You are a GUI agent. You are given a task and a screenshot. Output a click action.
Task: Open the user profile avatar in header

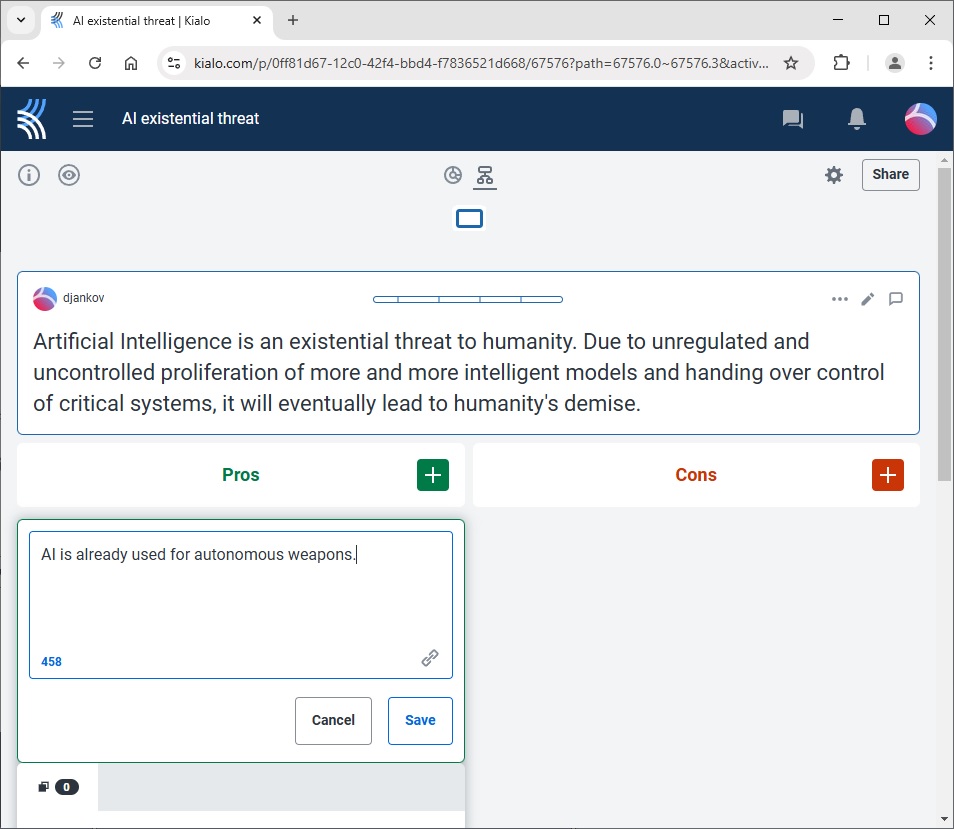[x=920, y=119]
